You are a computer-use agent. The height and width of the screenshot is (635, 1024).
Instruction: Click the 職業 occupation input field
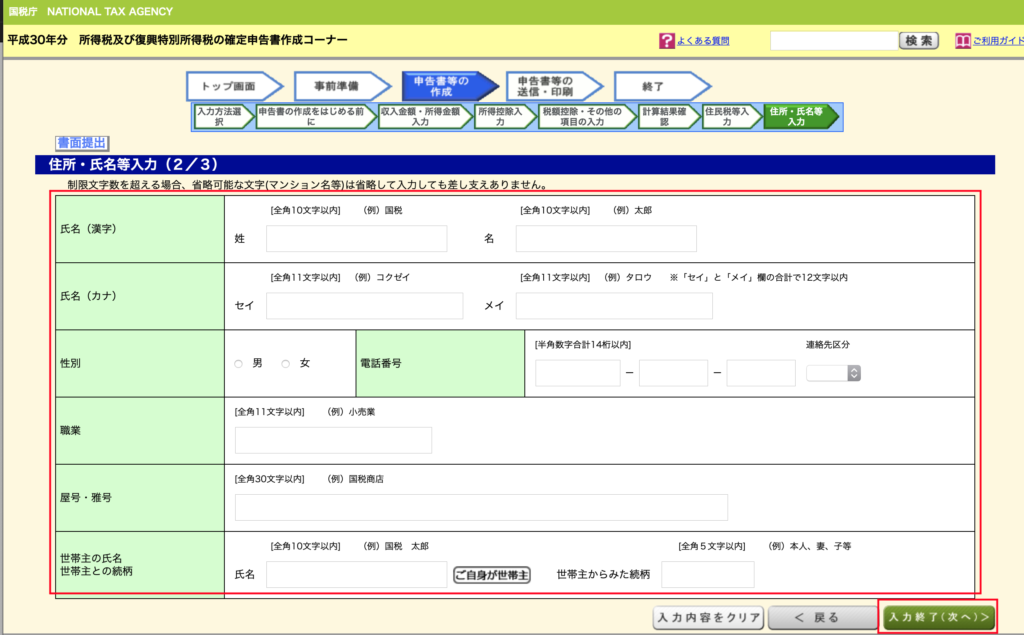click(333, 440)
